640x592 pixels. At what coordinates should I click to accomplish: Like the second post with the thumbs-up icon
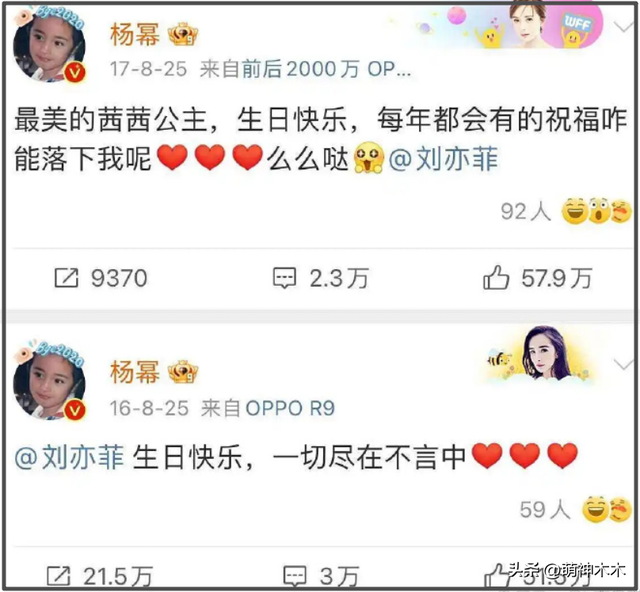(x=496, y=576)
